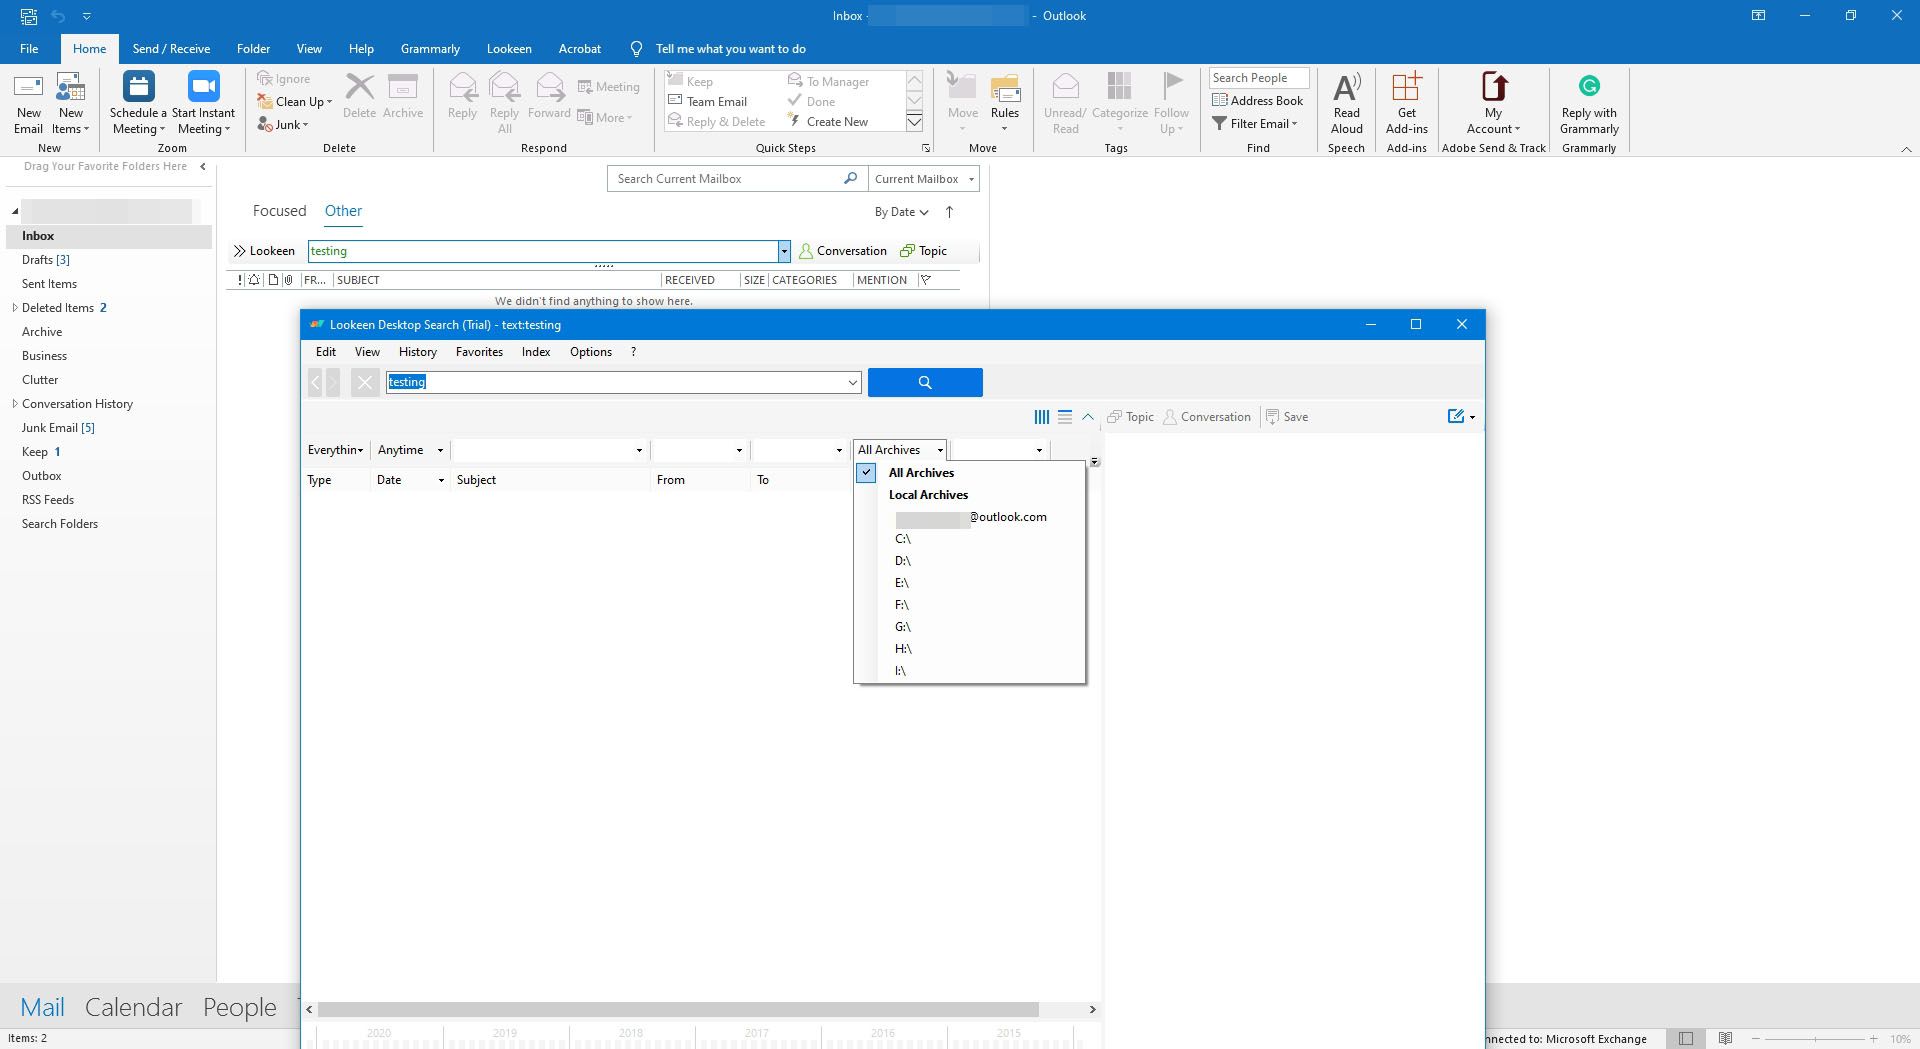Screen dimensions: 1920x1049
Task: Open Filter Email dropdown
Action: (x=1255, y=123)
